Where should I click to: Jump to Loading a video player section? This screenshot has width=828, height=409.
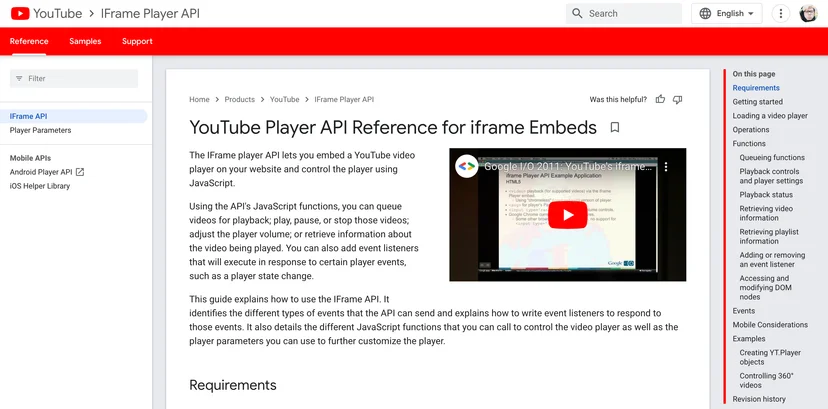[x=770, y=116]
